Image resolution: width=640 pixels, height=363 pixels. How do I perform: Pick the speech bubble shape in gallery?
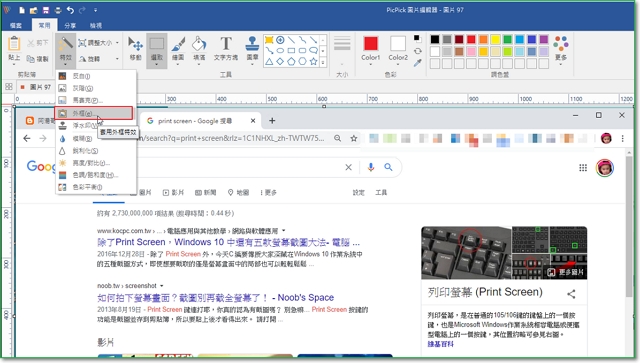coord(313,51)
